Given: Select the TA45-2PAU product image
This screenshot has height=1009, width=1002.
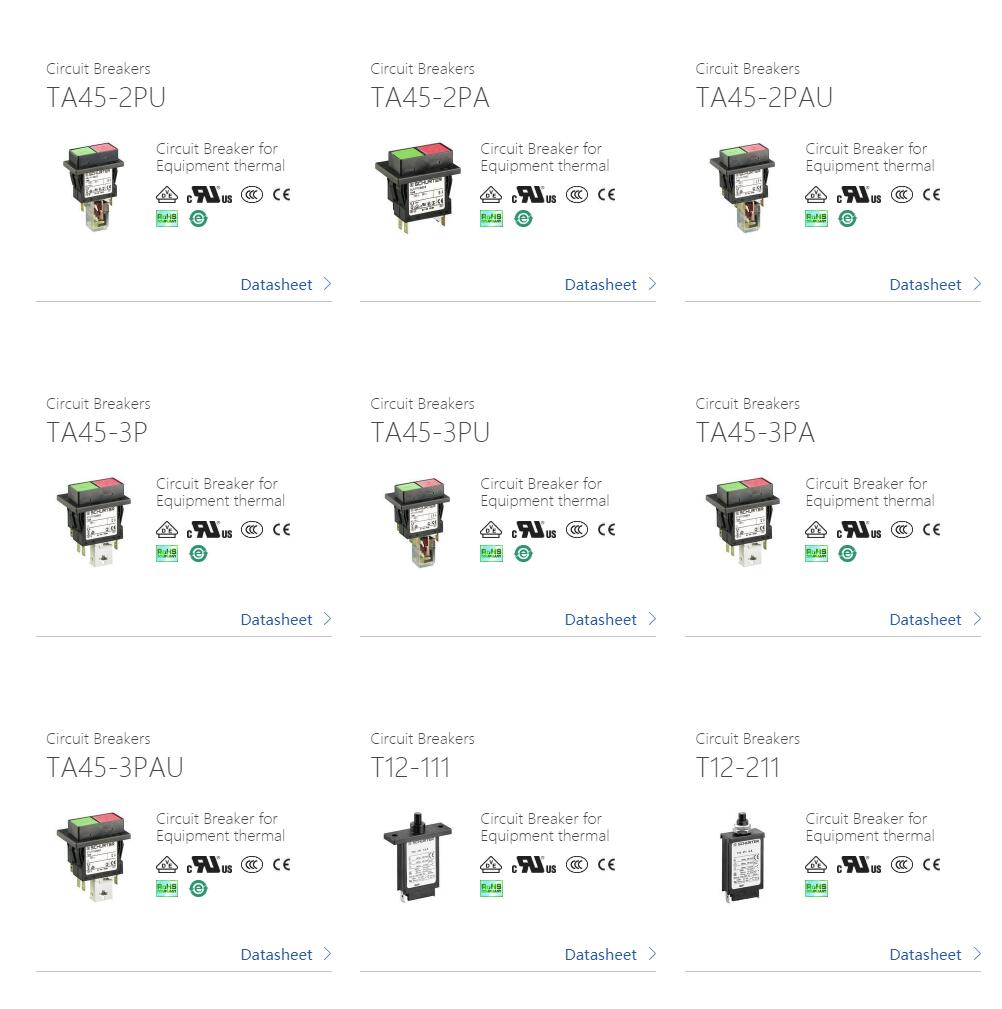Looking at the screenshot, I should 742,187.
